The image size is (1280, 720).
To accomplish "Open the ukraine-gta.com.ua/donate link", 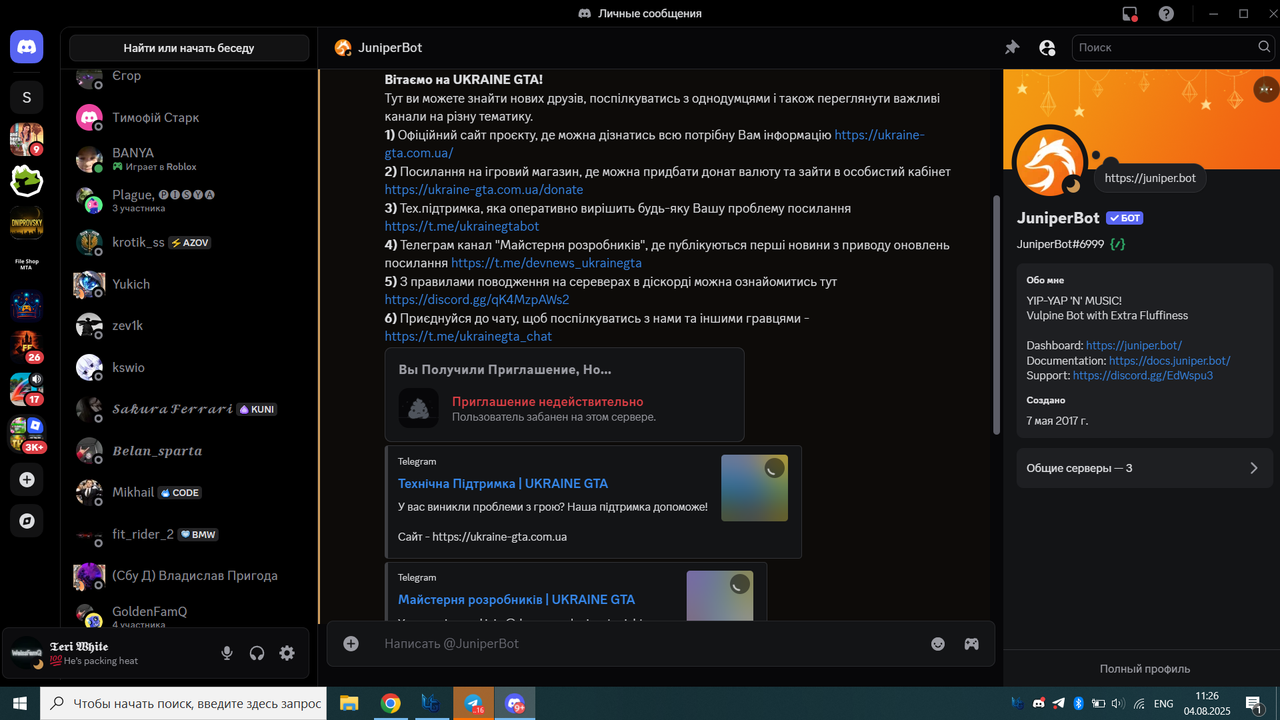I will tap(484, 190).
